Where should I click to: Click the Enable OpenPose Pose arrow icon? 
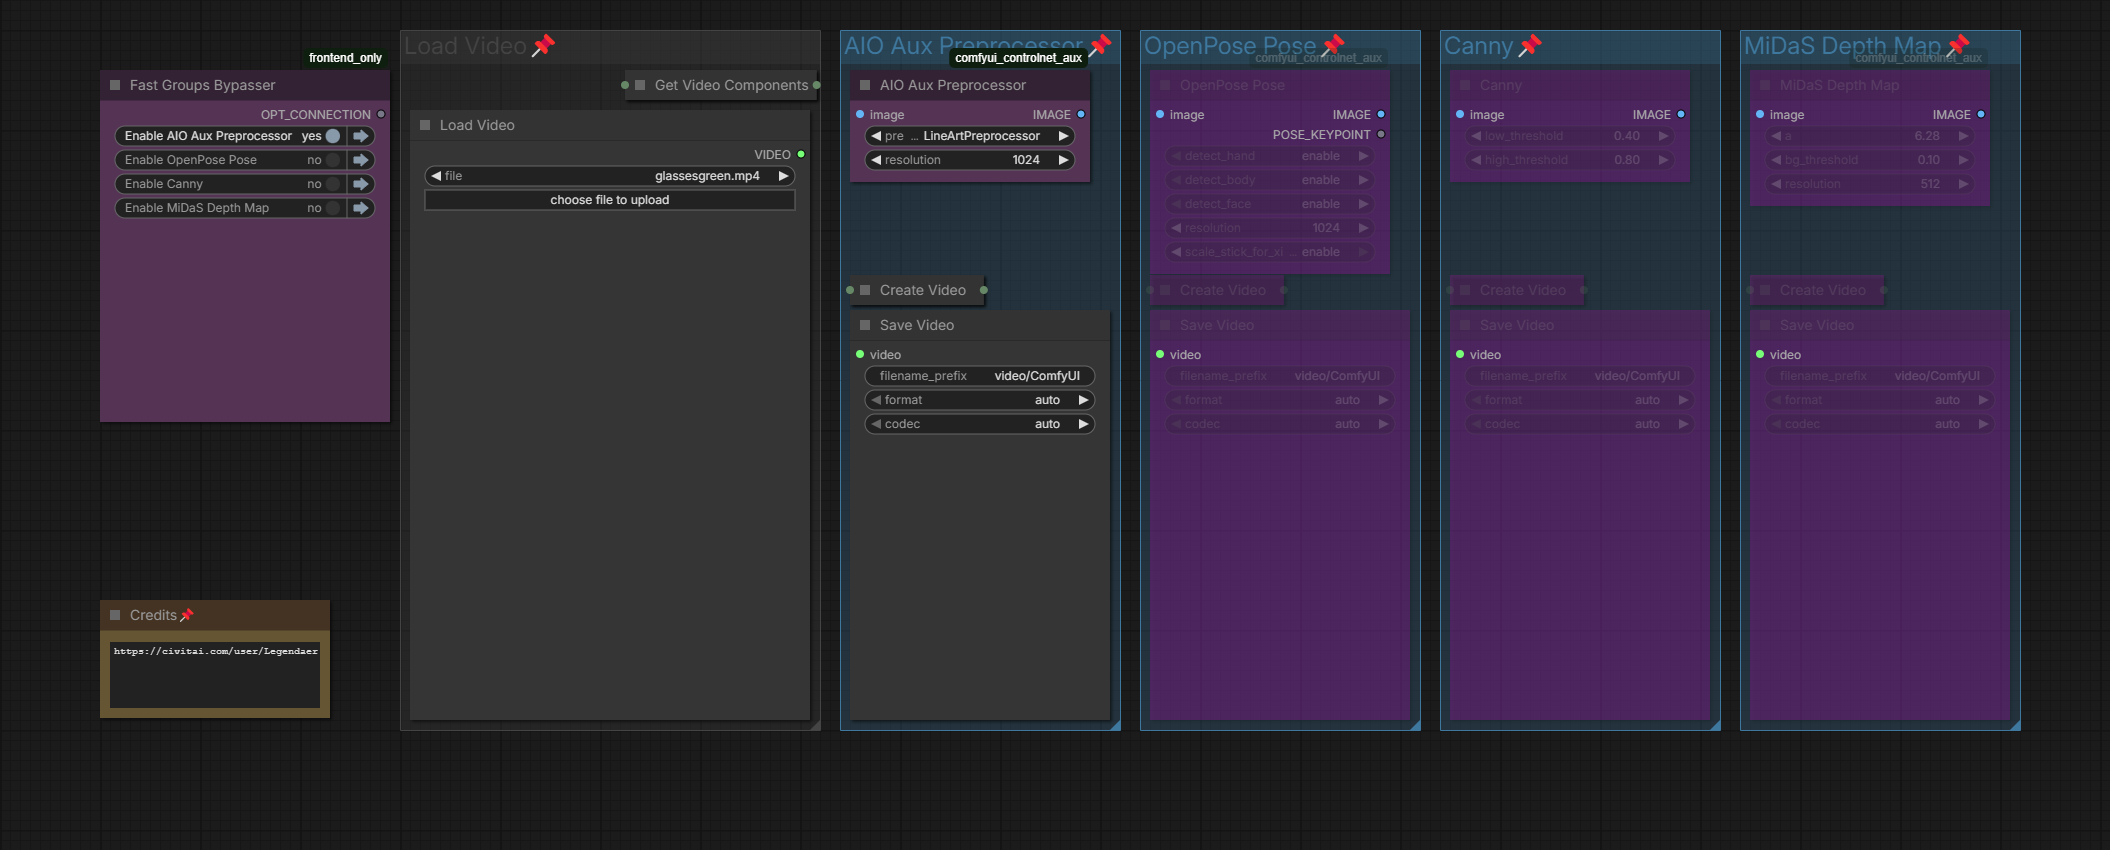point(361,160)
